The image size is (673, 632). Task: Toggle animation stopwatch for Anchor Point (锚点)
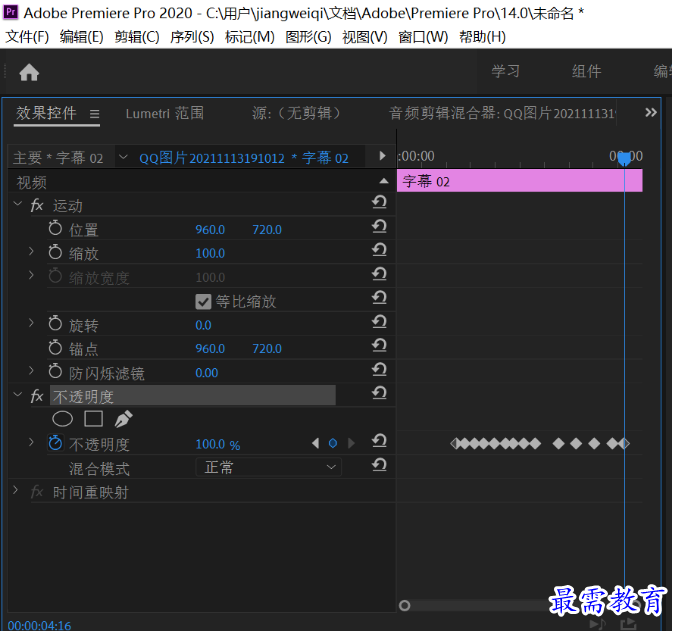(55, 347)
